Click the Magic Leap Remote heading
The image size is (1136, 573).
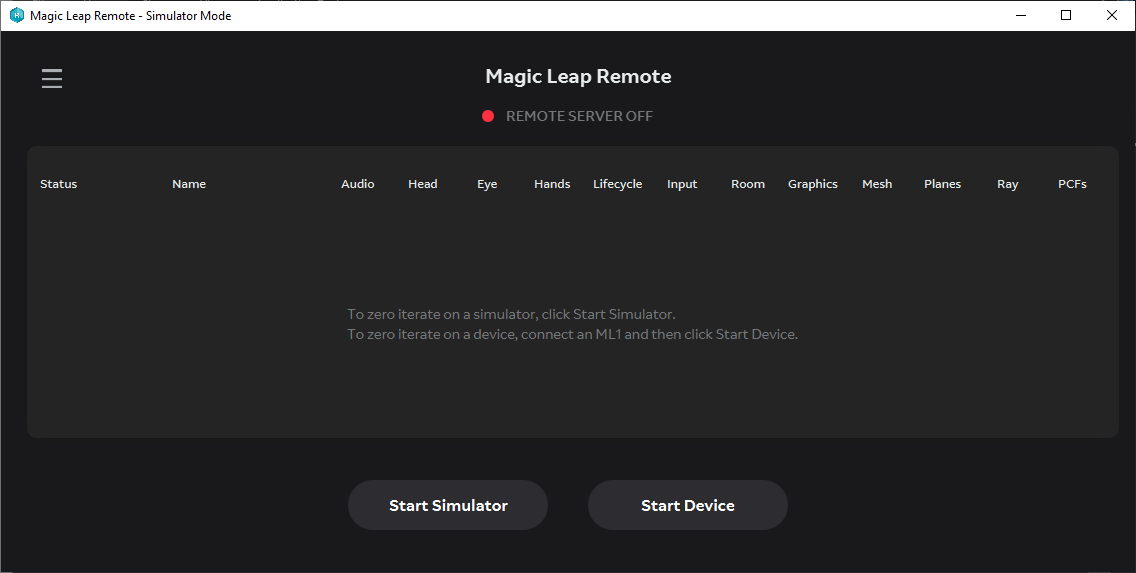click(578, 76)
